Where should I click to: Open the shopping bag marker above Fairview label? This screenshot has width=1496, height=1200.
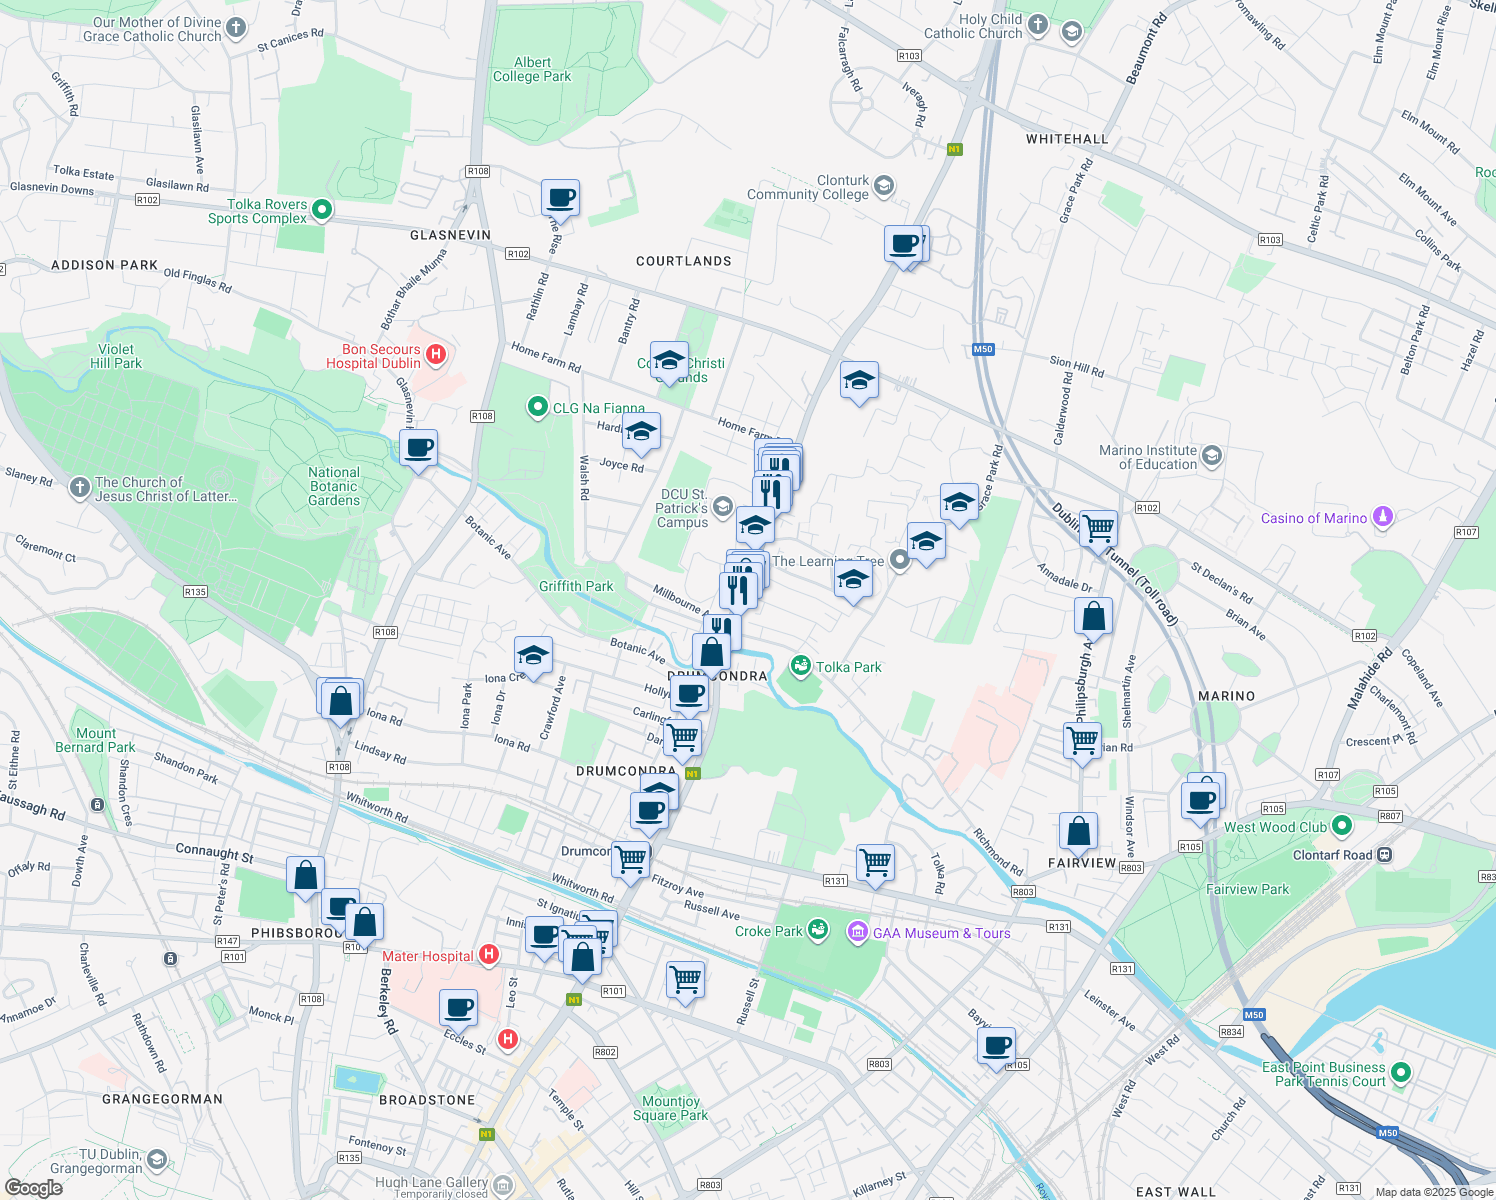(1078, 830)
